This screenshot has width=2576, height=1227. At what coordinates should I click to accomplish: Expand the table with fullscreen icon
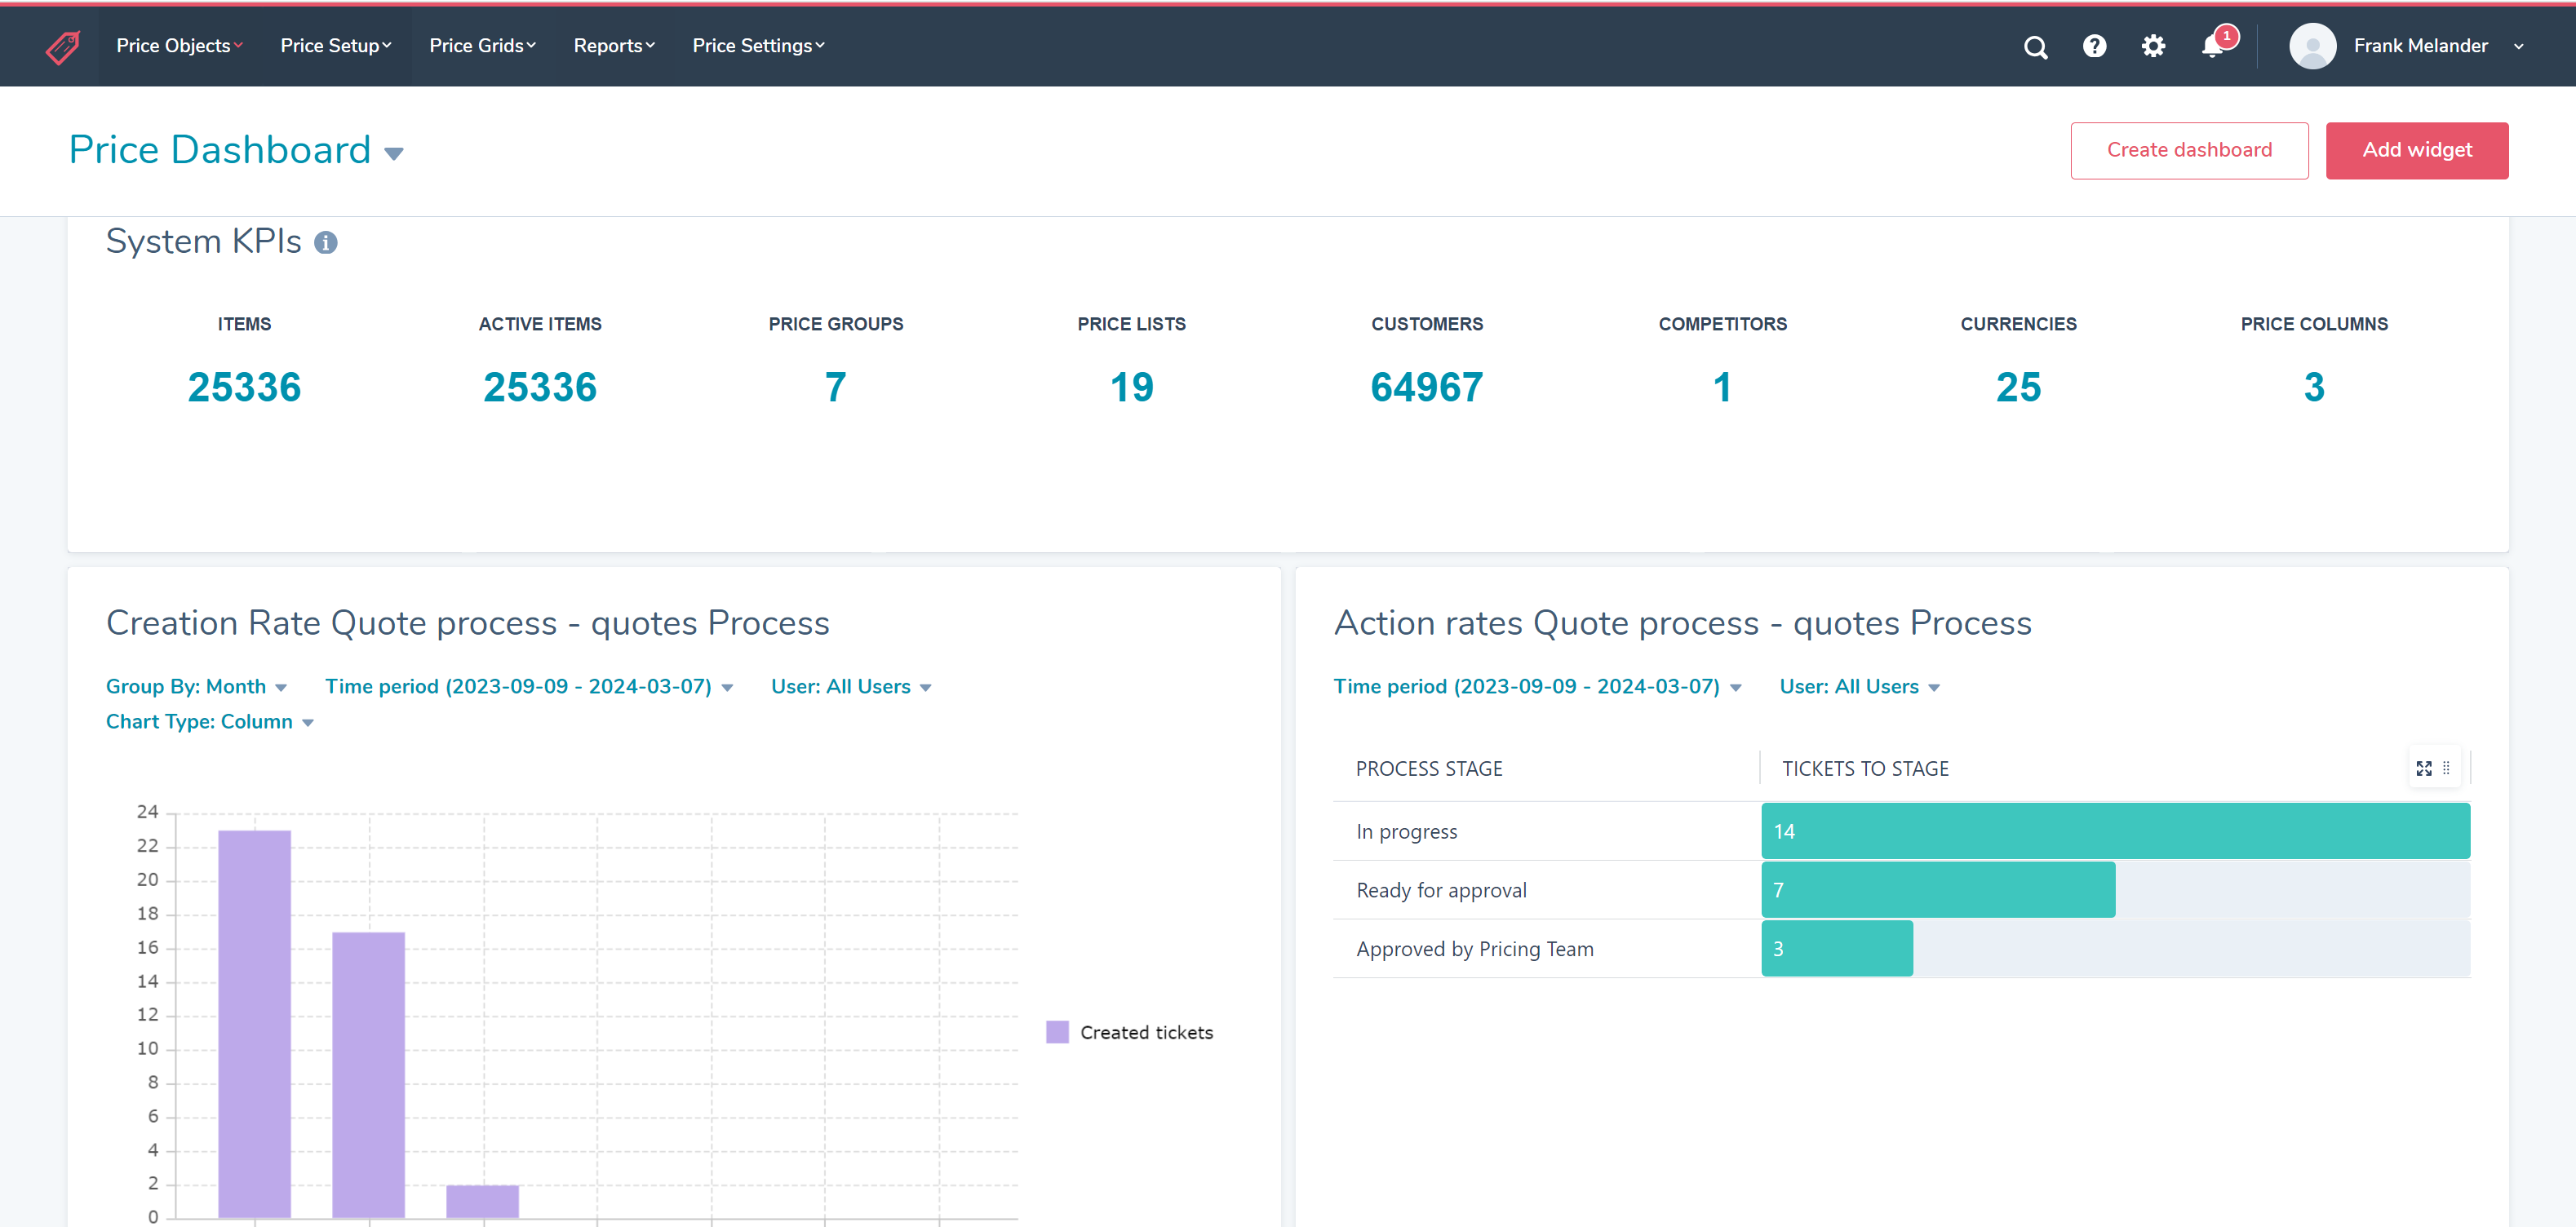click(2423, 768)
